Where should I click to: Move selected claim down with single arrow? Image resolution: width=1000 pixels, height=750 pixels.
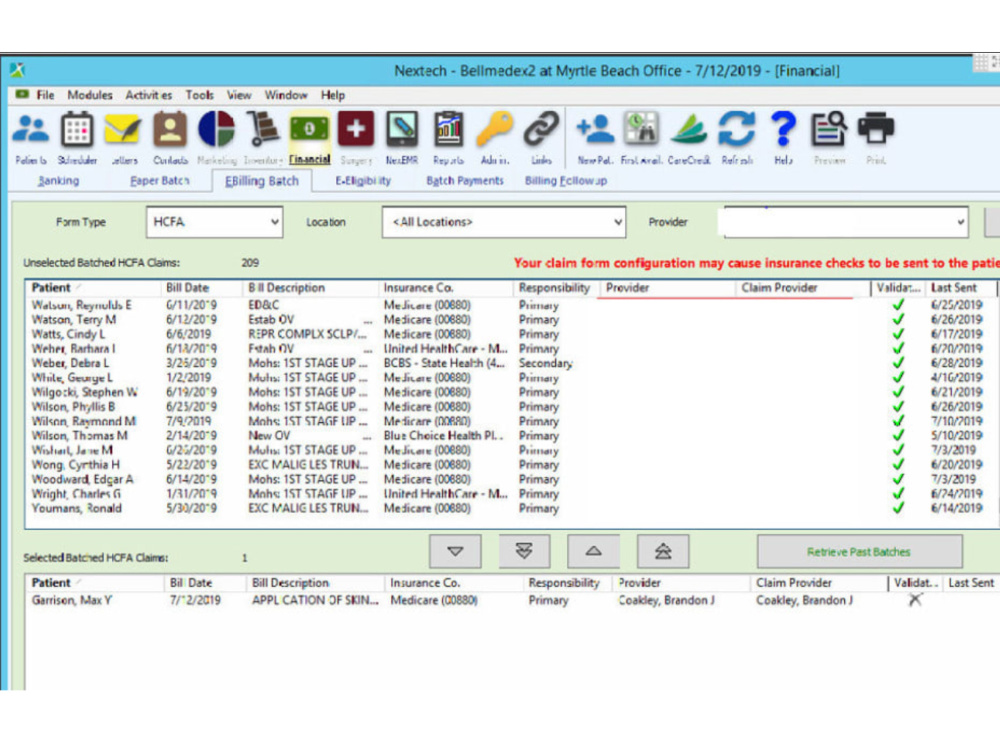pyautogui.click(x=455, y=551)
